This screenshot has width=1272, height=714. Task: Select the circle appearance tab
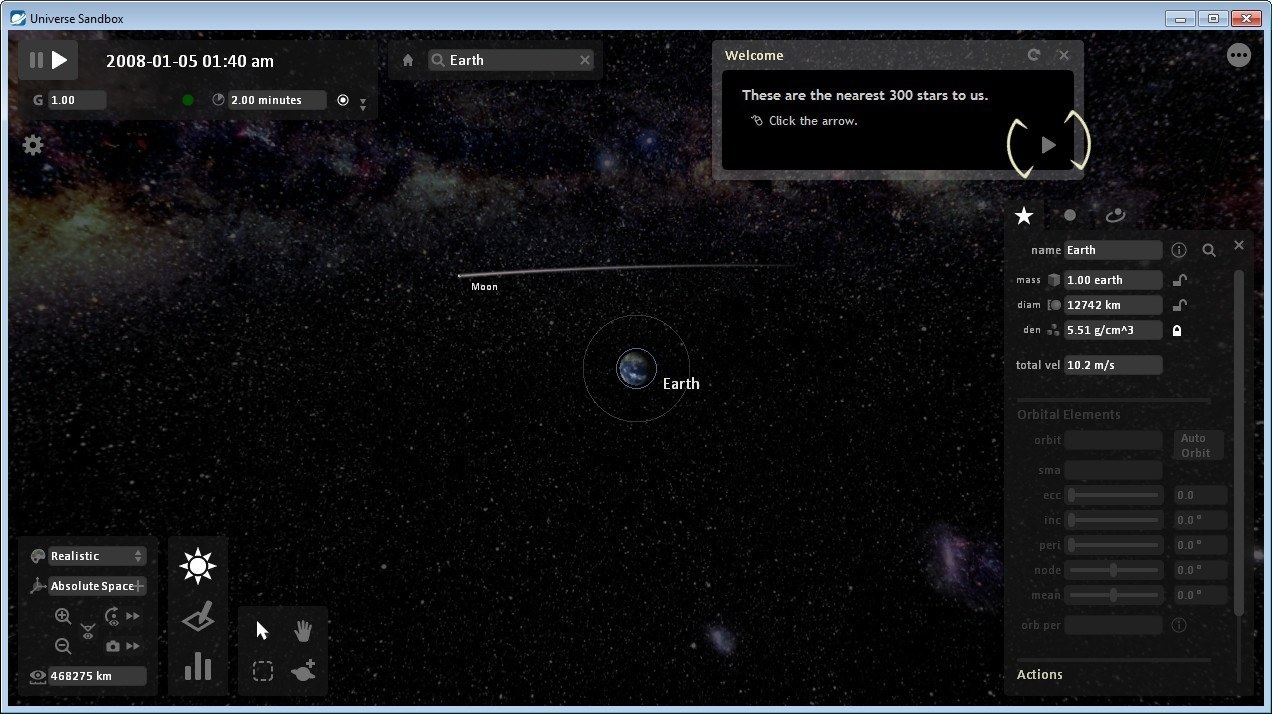(1070, 215)
